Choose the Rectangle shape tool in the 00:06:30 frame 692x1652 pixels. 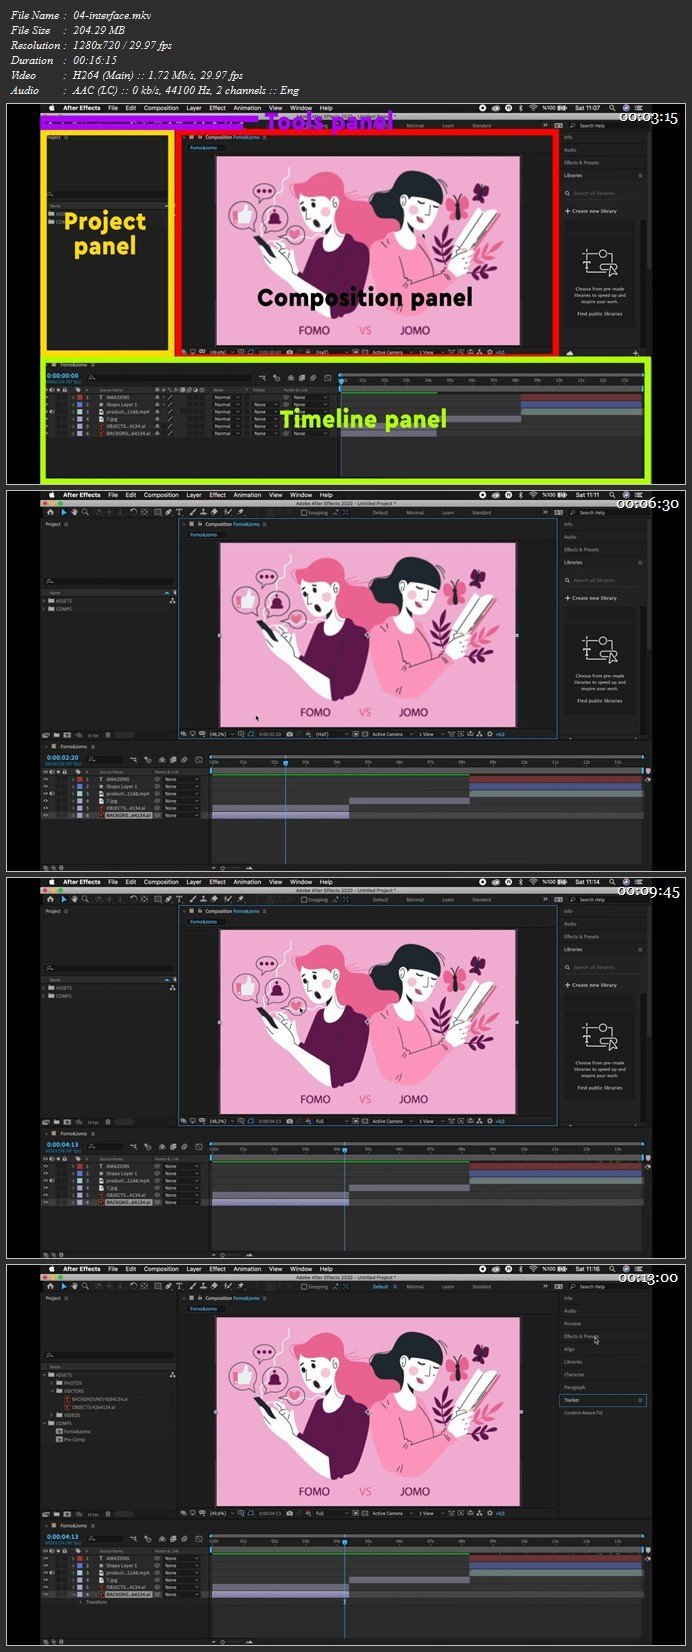click(x=157, y=512)
